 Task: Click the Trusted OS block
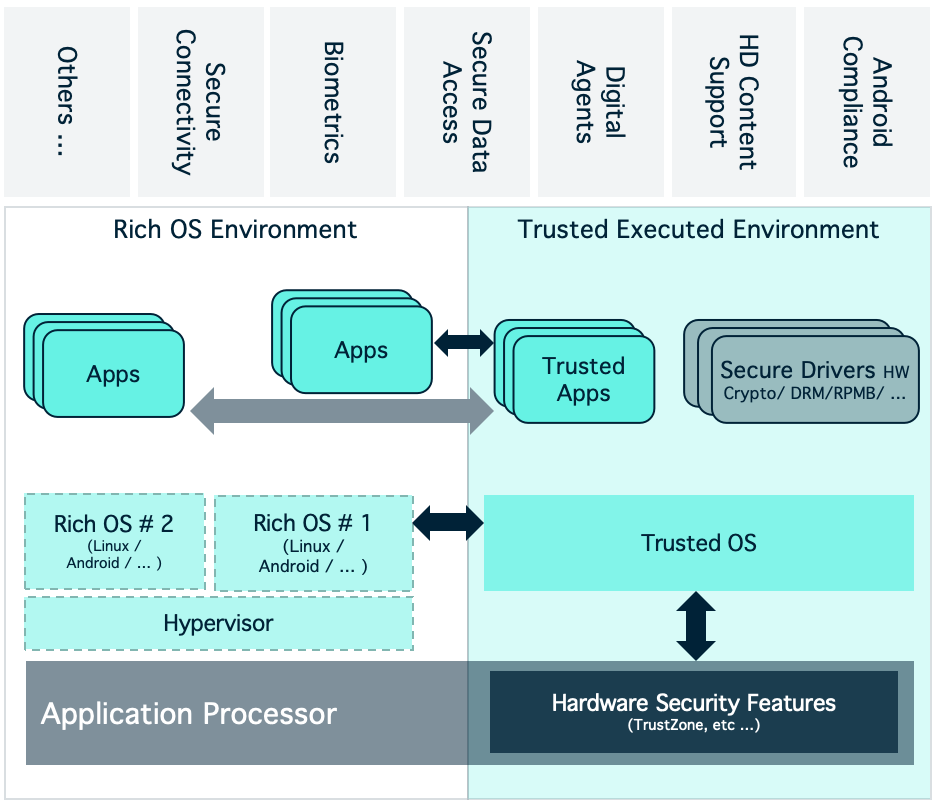[x=699, y=543]
